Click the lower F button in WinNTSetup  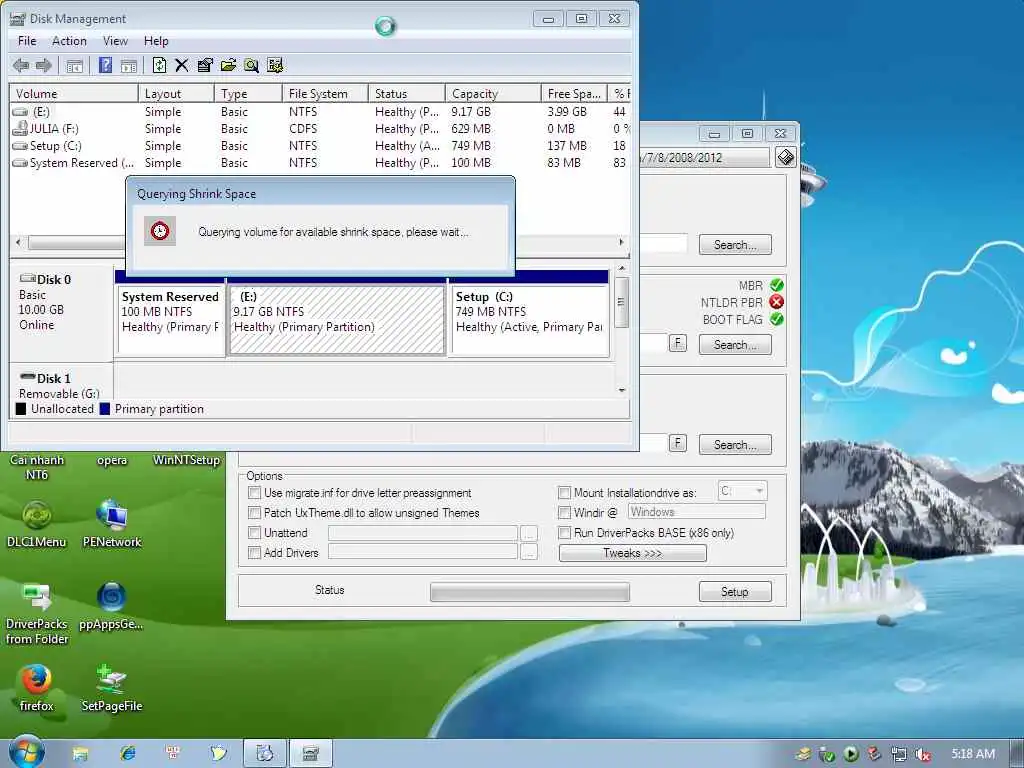[678, 443]
